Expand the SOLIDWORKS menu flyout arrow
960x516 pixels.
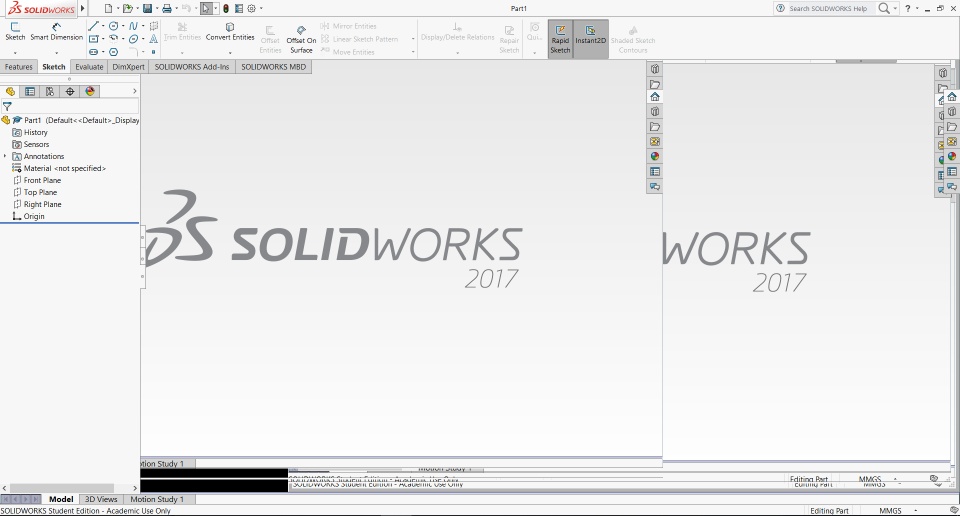point(83,9)
